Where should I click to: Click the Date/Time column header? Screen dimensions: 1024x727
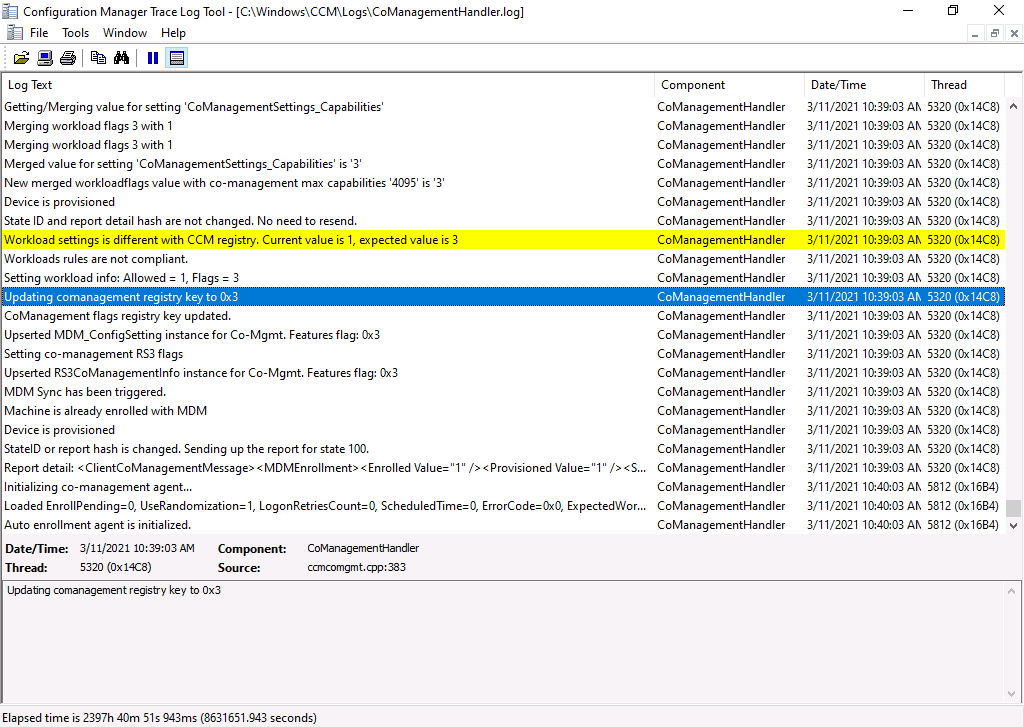pyautogui.click(x=864, y=85)
